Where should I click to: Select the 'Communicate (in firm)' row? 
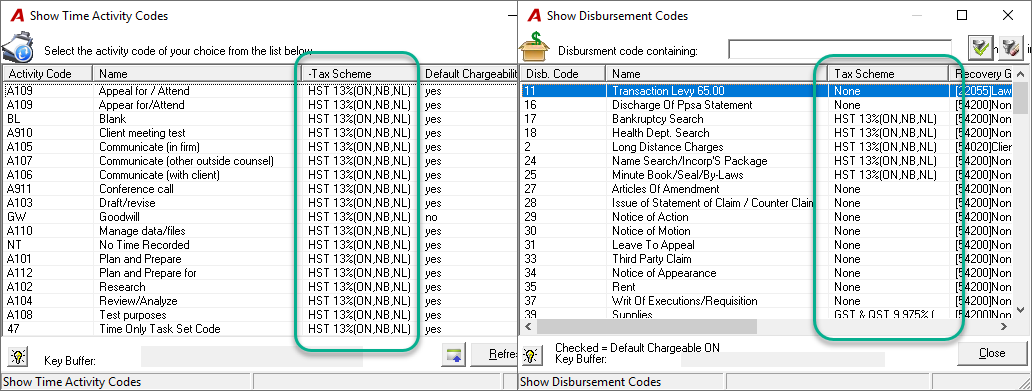pyautogui.click(x=261, y=147)
